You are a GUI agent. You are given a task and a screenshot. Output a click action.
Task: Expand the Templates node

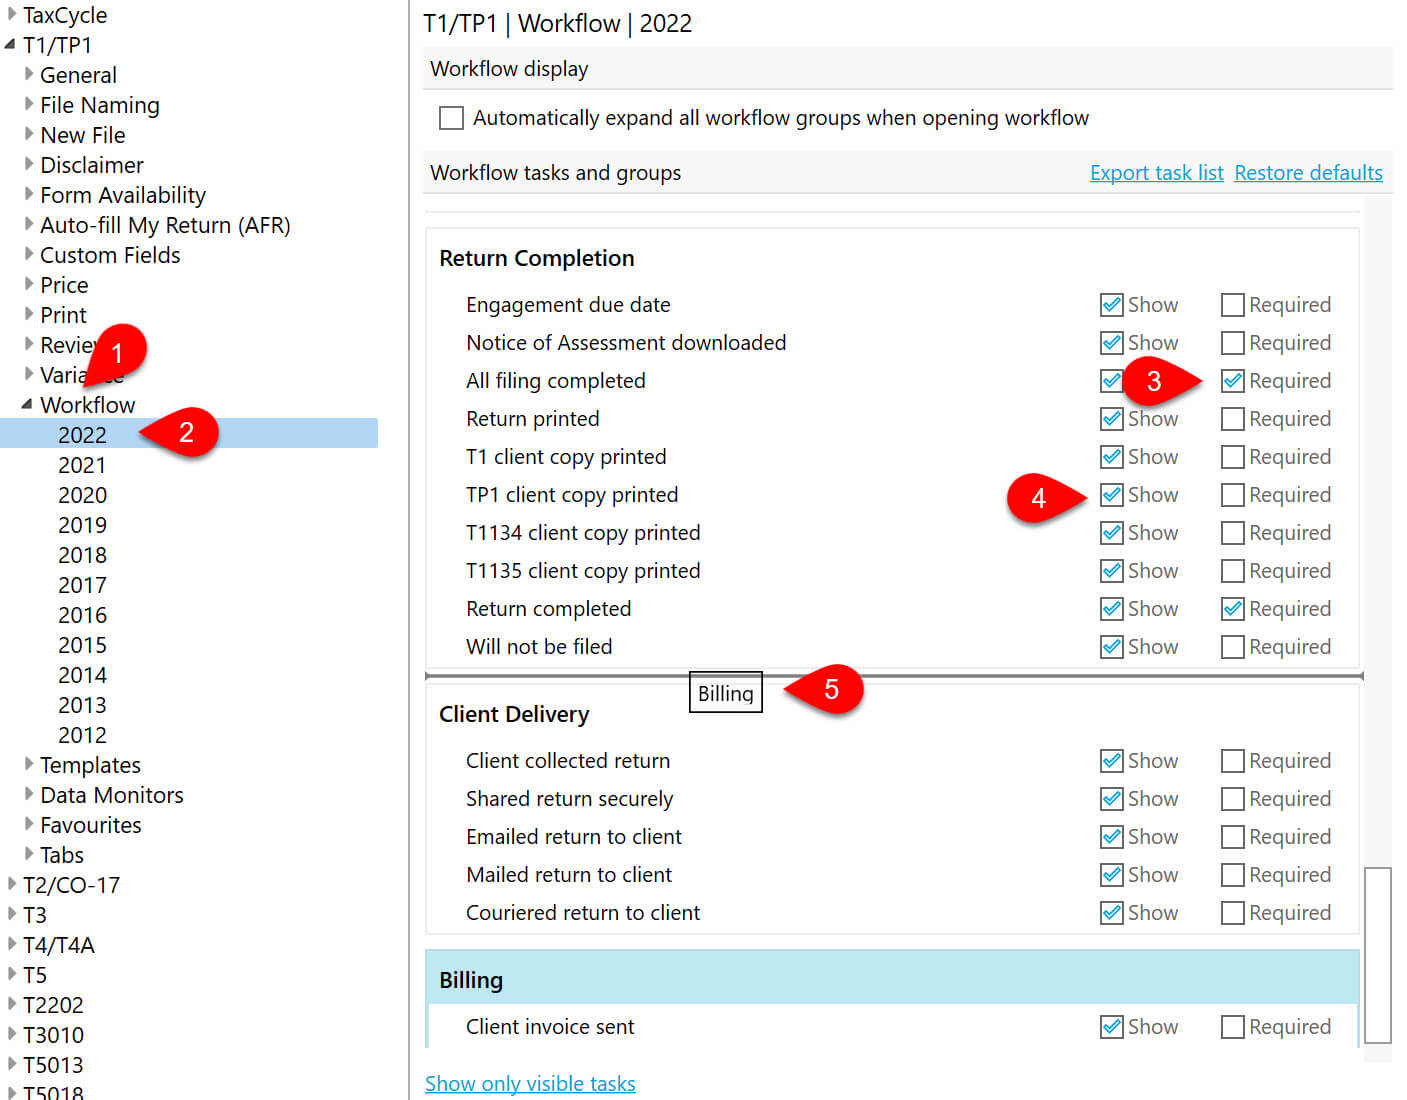click(29, 764)
